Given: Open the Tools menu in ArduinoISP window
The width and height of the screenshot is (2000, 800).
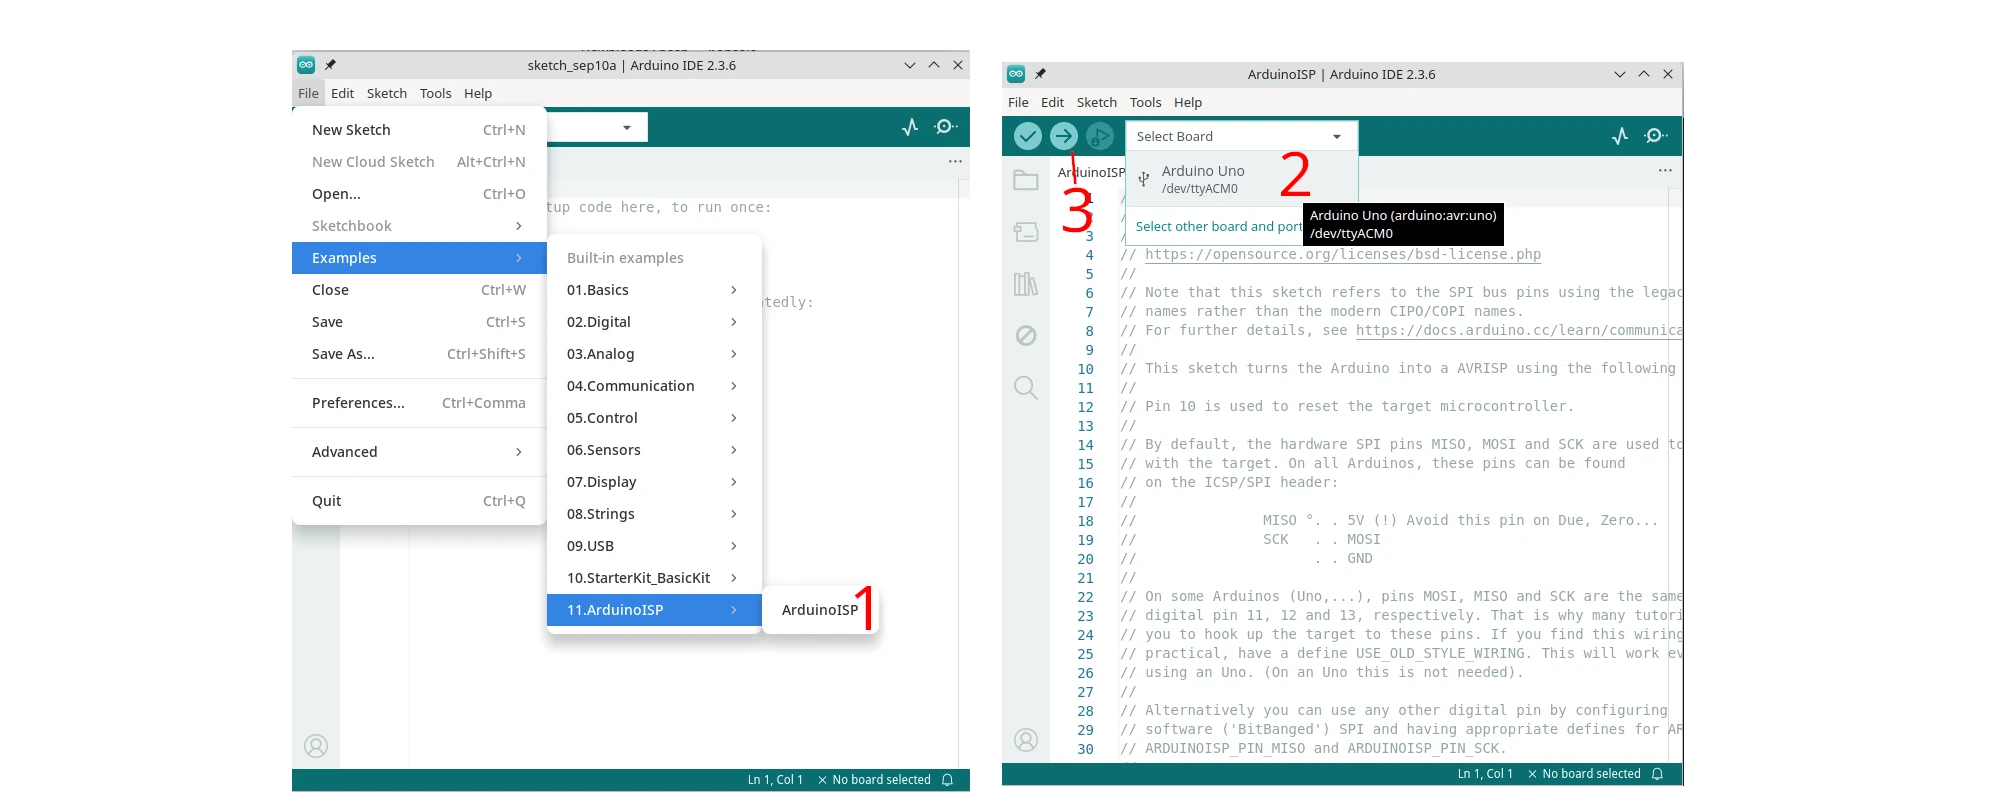Looking at the screenshot, I should tap(1145, 102).
